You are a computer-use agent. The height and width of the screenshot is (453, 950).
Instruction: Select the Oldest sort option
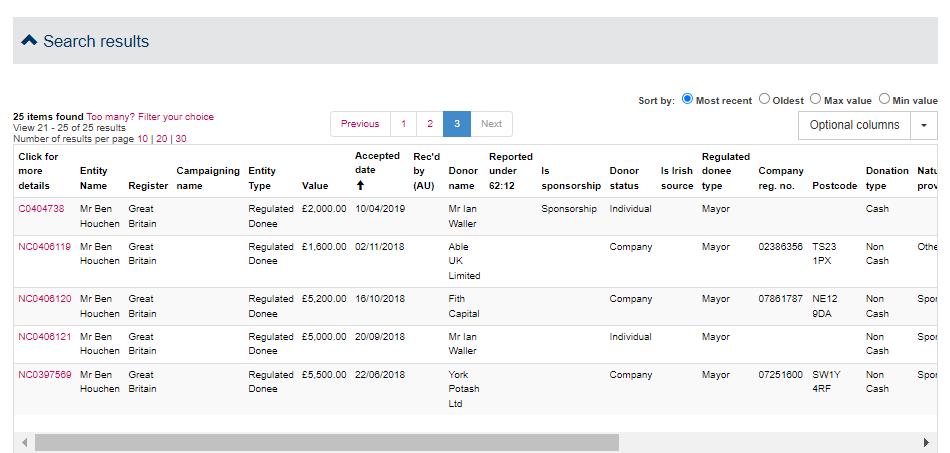(x=764, y=99)
